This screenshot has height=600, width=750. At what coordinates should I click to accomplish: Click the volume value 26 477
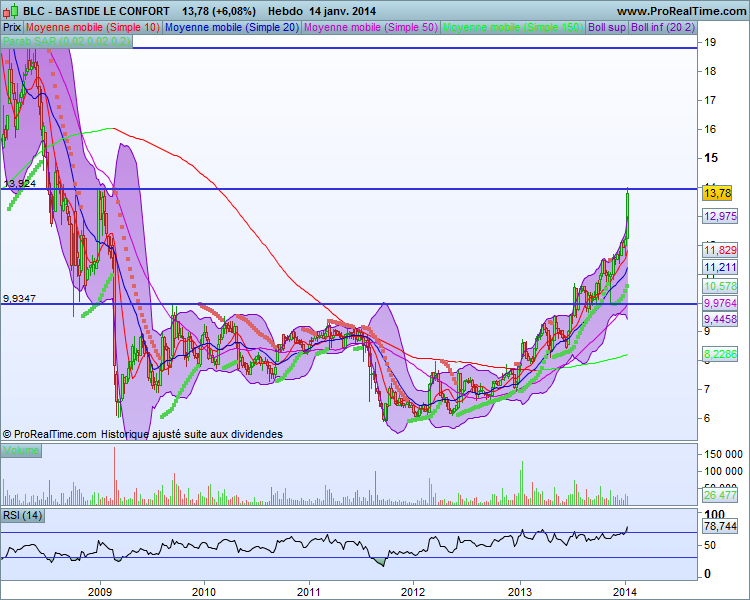pyautogui.click(x=720, y=495)
